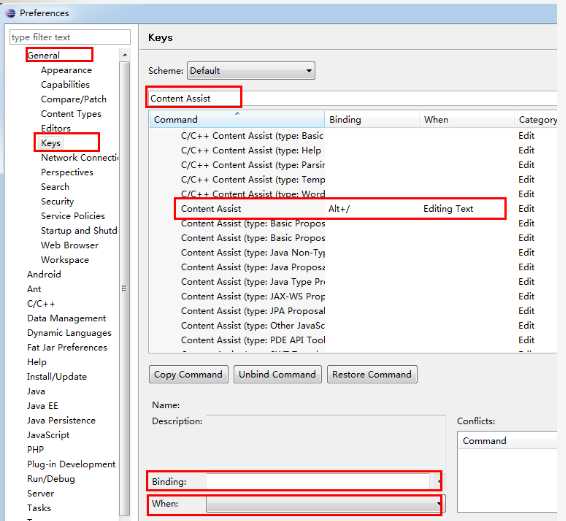Sort by the Binding column header
Image resolution: width=566 pixels, height=521 pixels.
pos(372,120)
